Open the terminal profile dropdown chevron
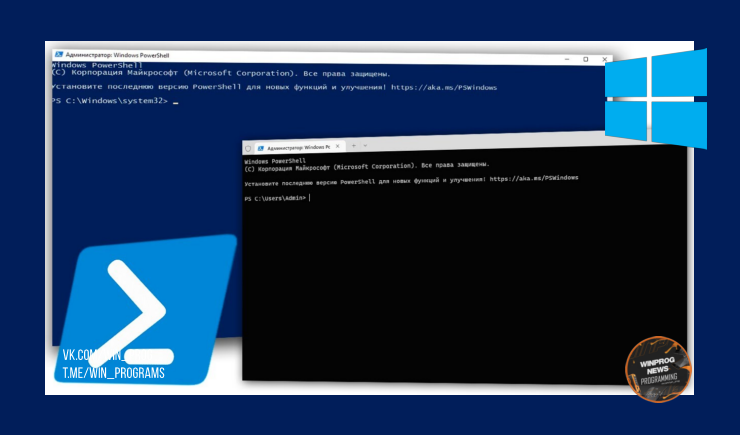This screenshot has height=435, width=740. point(365,146)
